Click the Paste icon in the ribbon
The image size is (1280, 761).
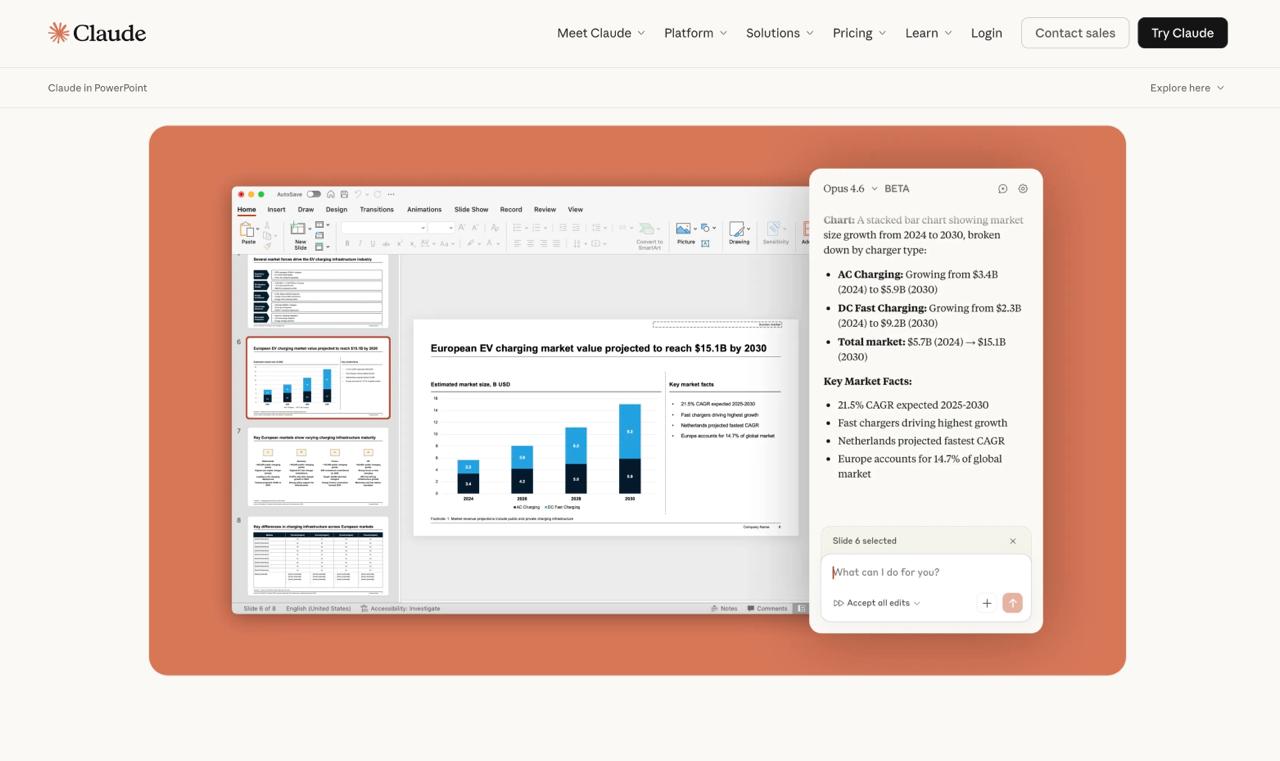pos(247,231)
